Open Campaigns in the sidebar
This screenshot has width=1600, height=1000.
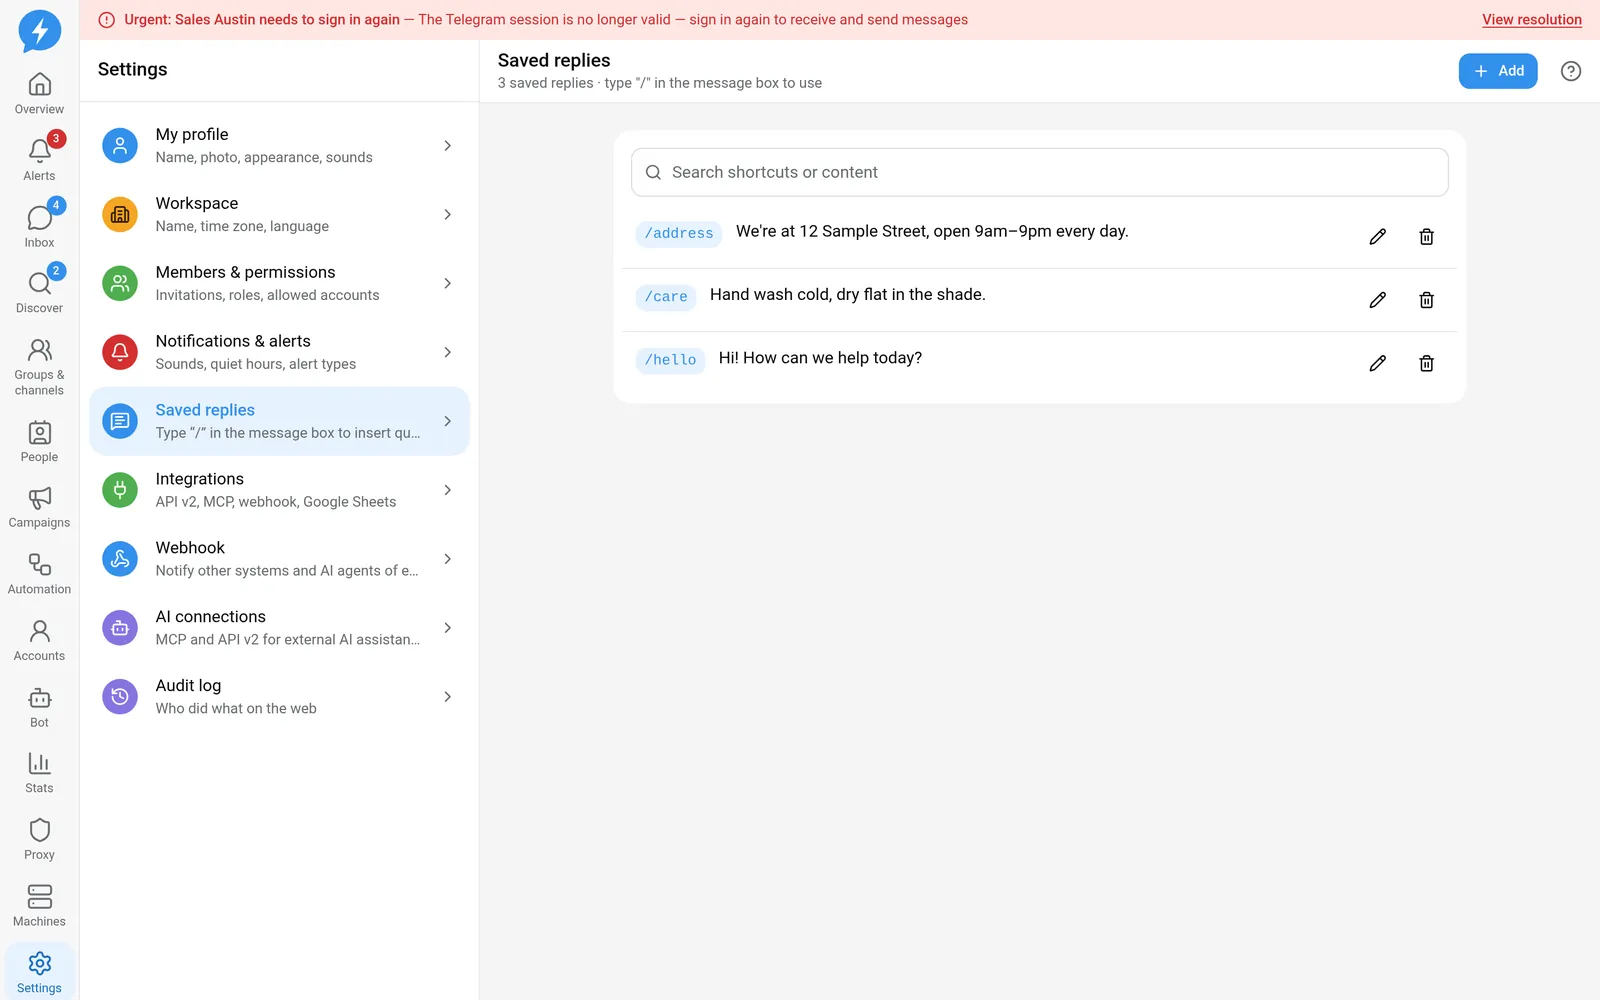tap(39, 508)
